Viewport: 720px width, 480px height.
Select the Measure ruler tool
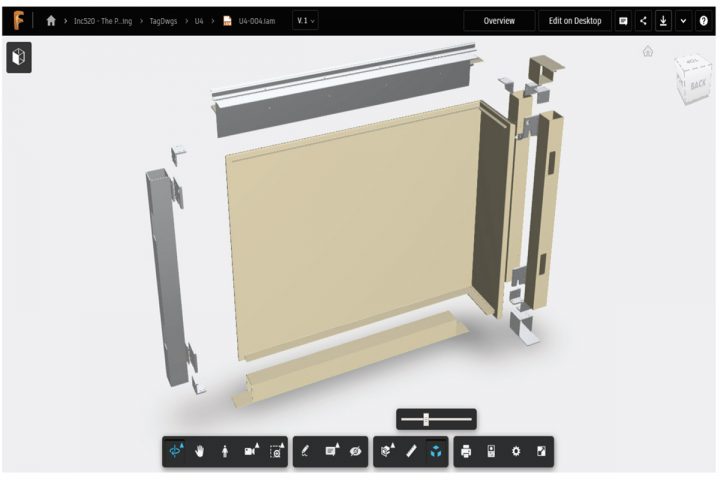tap(411, 452)
